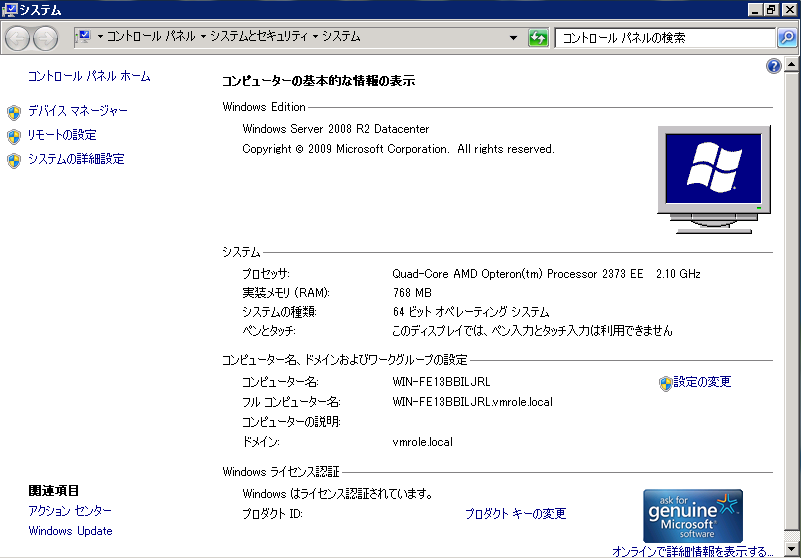The width and height of the screenshot is (801, 558).
Task: Click the 実装メモリ (RAM) label
Action: [x=286, y=293]
